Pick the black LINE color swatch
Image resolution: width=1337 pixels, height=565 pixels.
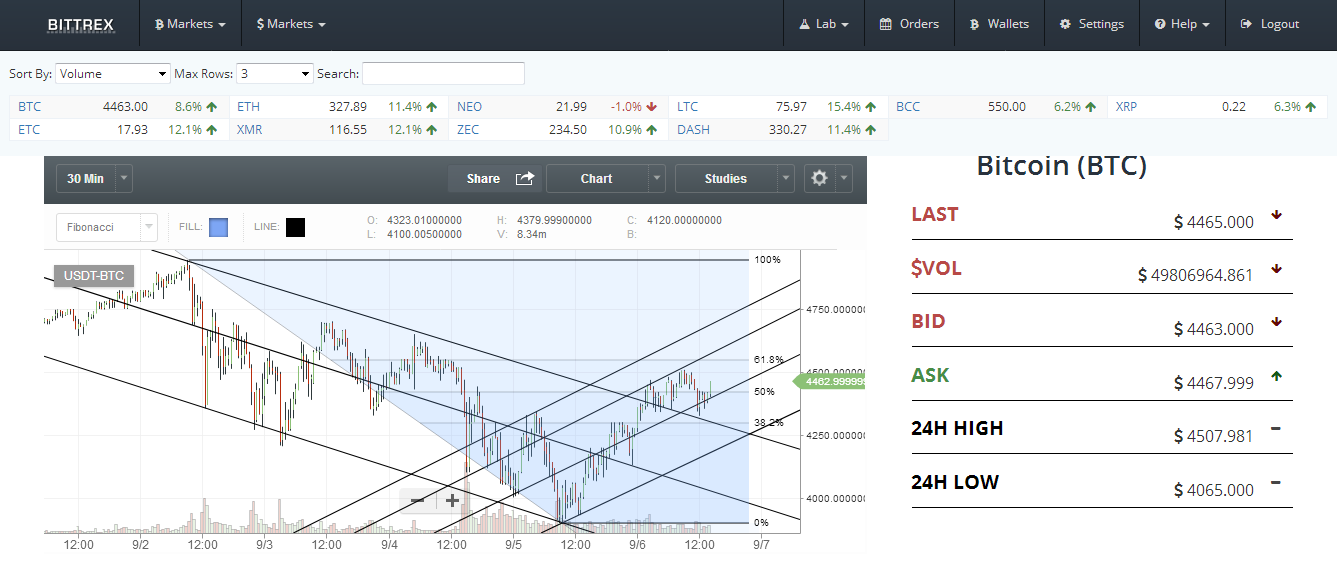click(x=295, y=227)
